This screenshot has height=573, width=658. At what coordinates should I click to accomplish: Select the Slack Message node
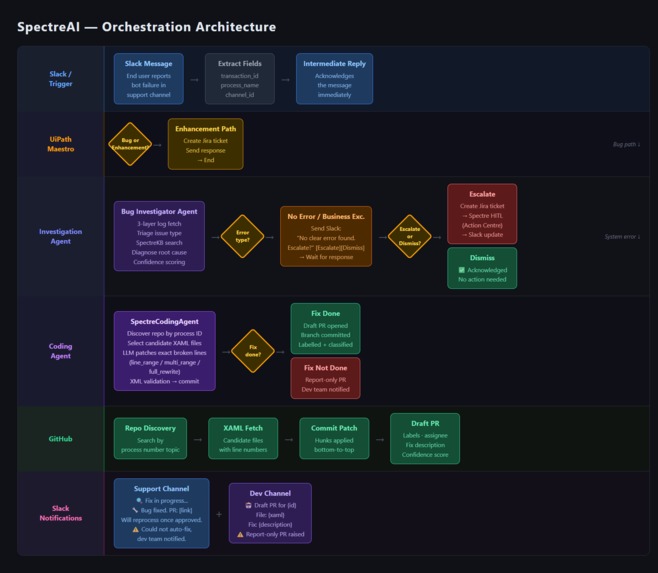point(149,78)
